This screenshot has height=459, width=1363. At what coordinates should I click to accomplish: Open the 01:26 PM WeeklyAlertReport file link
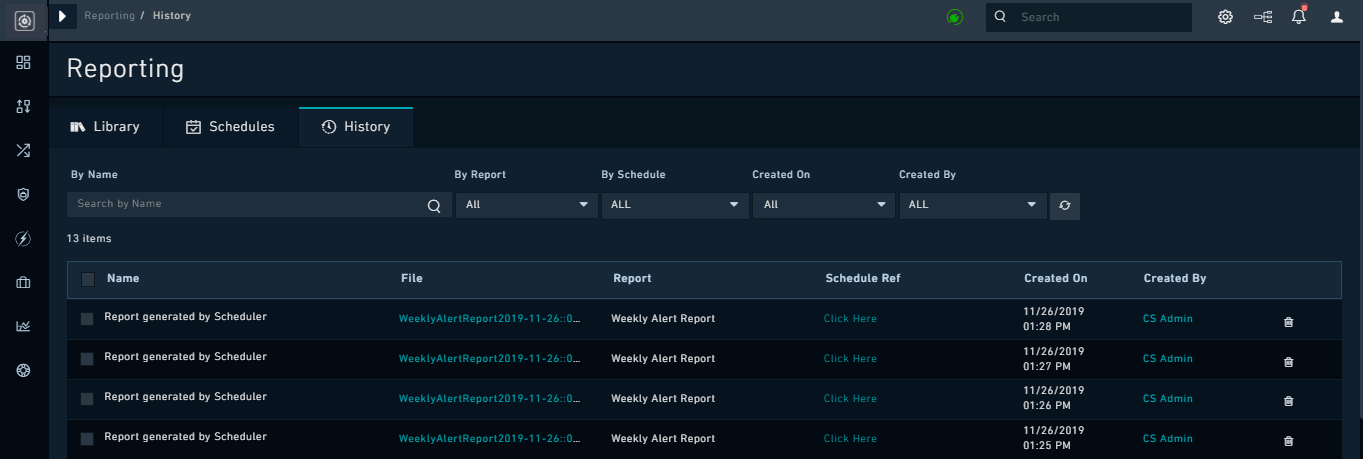490,398
